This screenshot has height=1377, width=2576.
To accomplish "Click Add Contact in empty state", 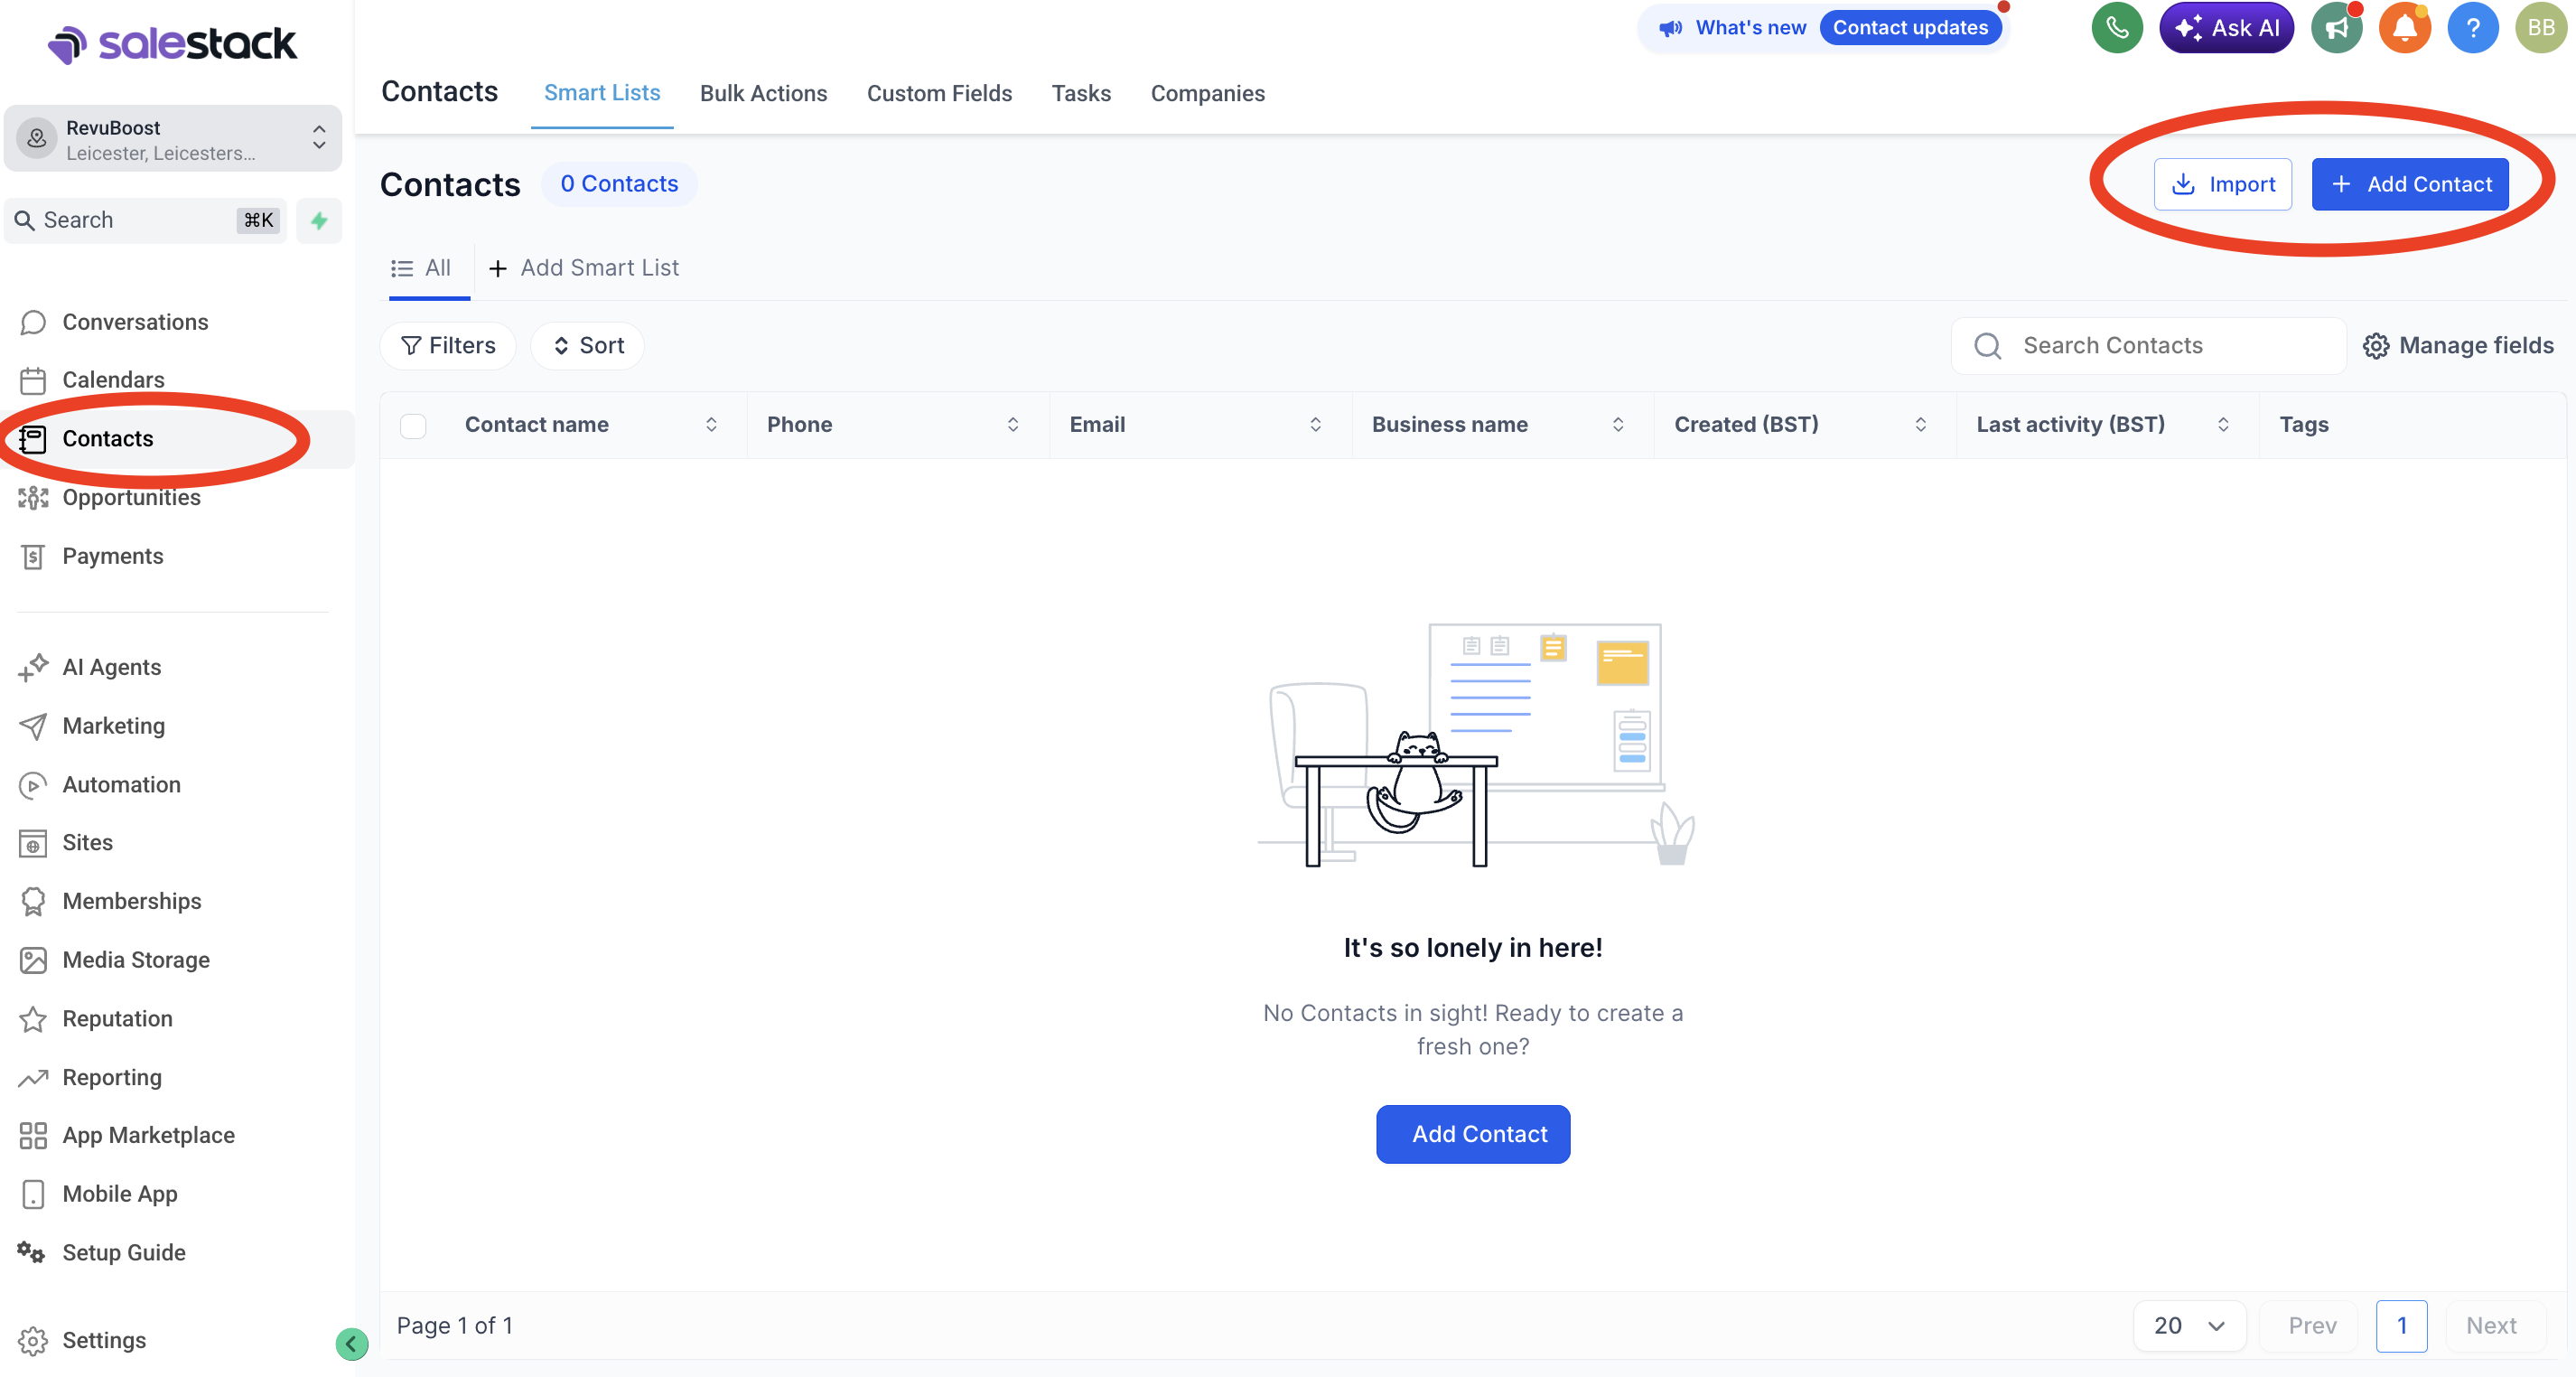I will click(1473, 1134).
